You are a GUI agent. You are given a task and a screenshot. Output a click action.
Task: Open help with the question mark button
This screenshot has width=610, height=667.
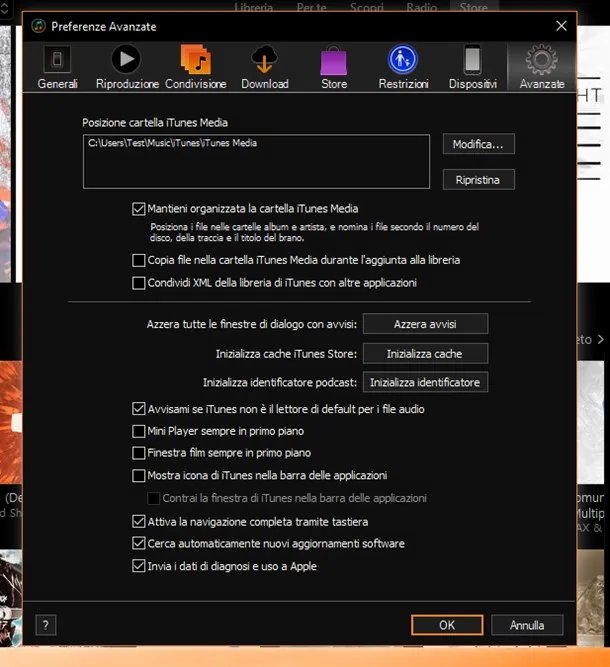[x=46, y=625]
